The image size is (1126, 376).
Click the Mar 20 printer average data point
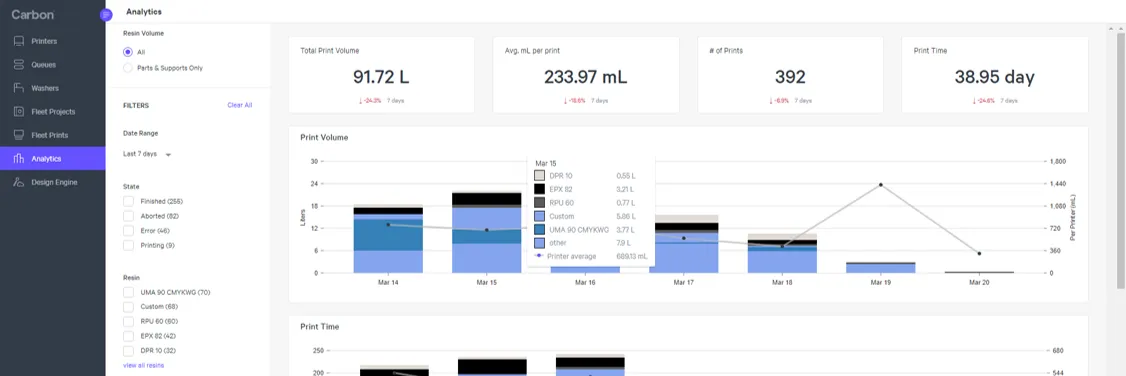pyautogui.click(x=979, y=253)
